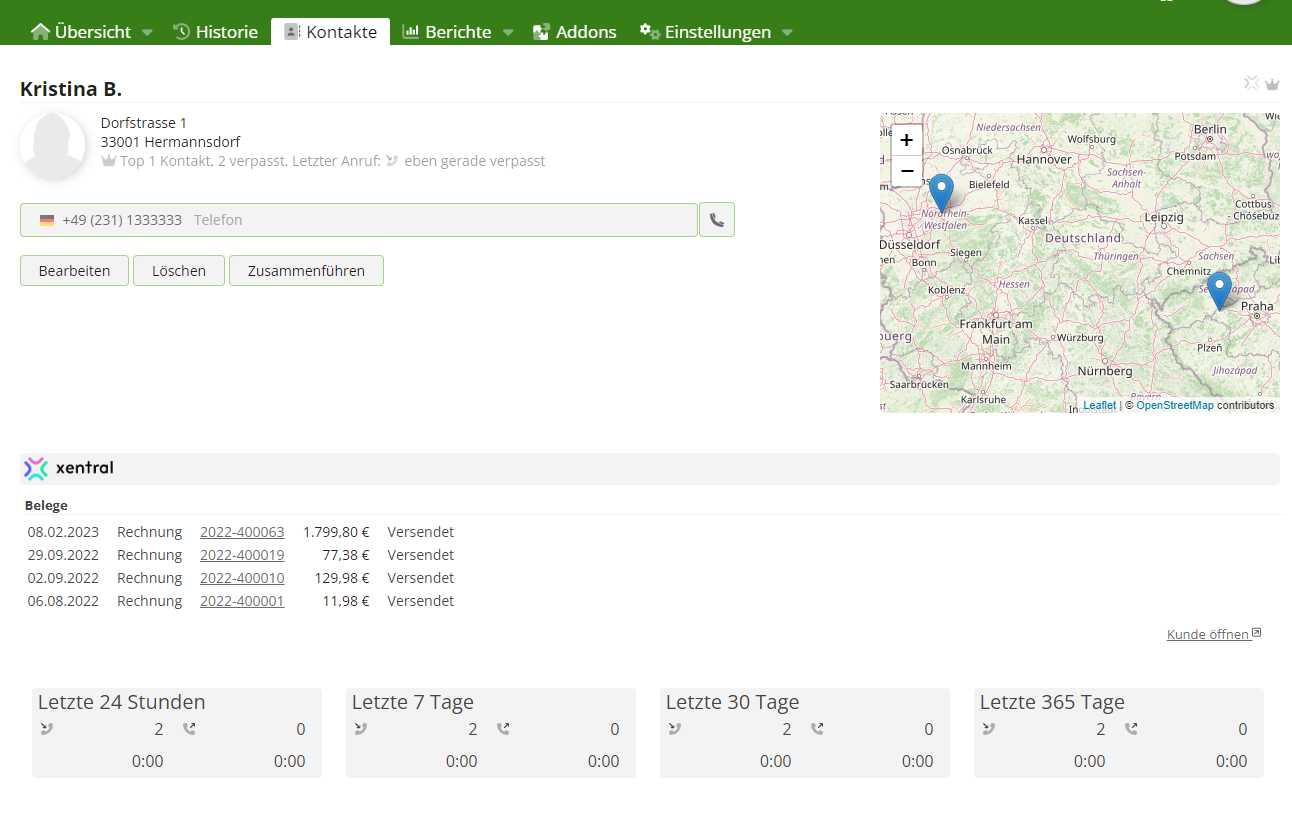Click Kristina B.'s avatar picture
Image resolution: width=1292 pixels, height=813 pixels.
click(x=53, y=146)
